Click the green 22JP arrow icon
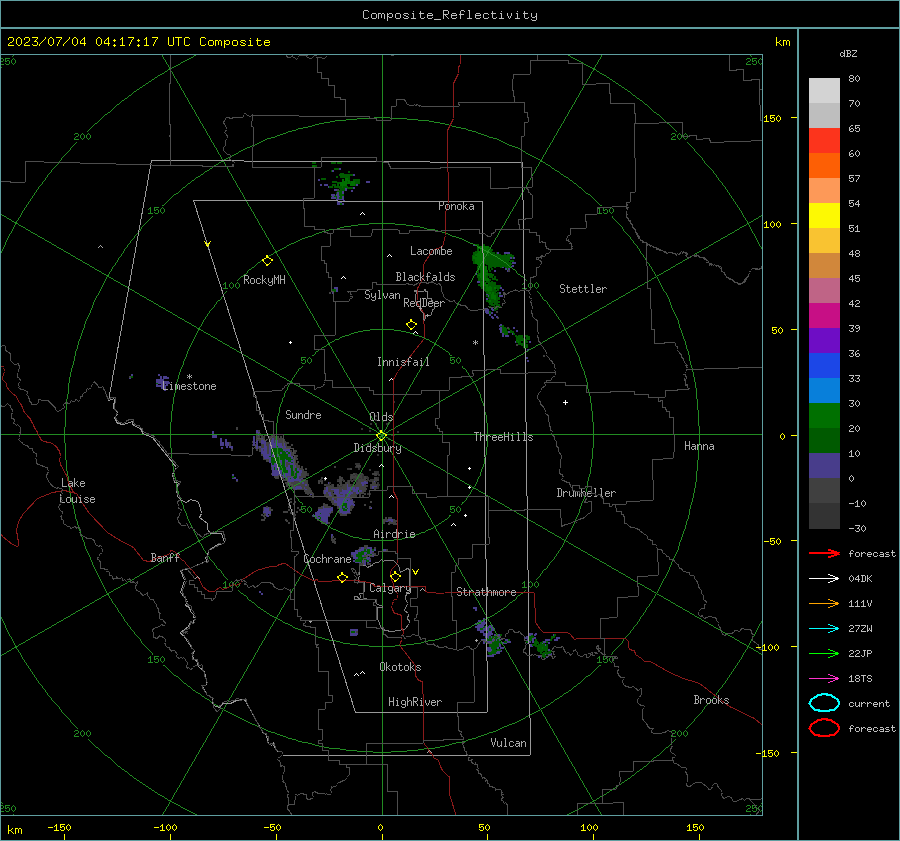This screenshot has height=841, width=900. coord(824,653)
